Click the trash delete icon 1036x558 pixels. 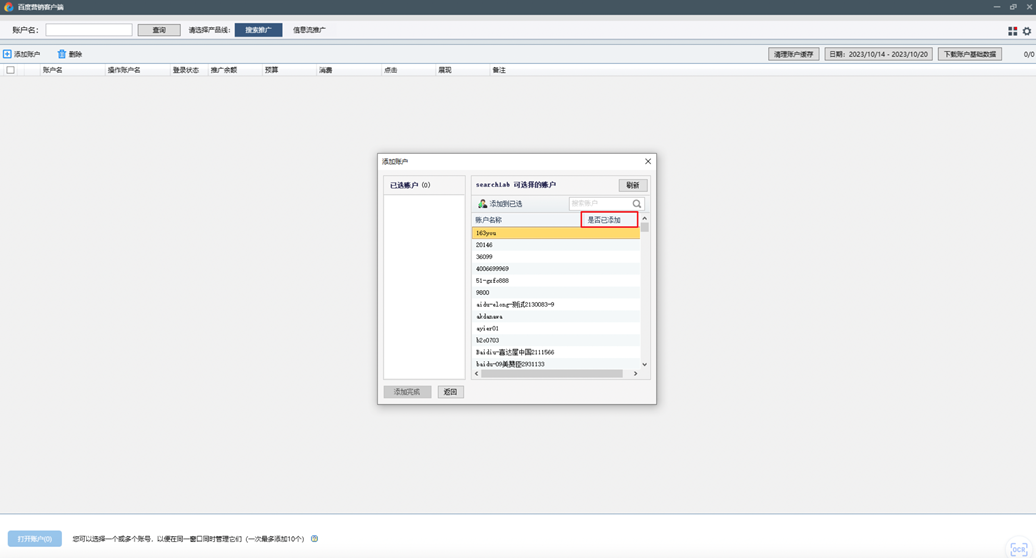pyautogui.click(x=61, y=54)
